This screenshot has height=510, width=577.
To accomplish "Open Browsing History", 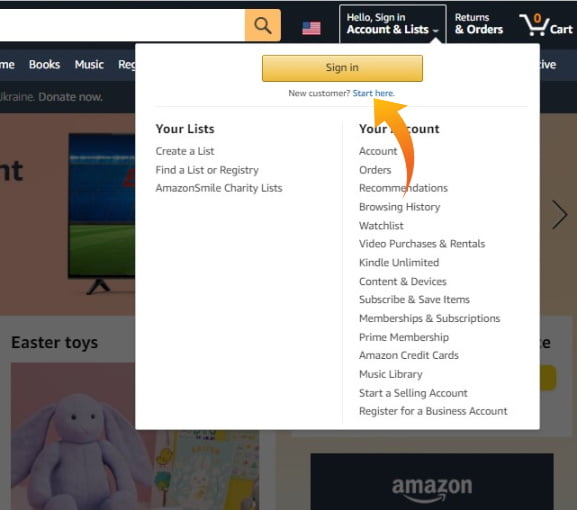I will (400, 207).
